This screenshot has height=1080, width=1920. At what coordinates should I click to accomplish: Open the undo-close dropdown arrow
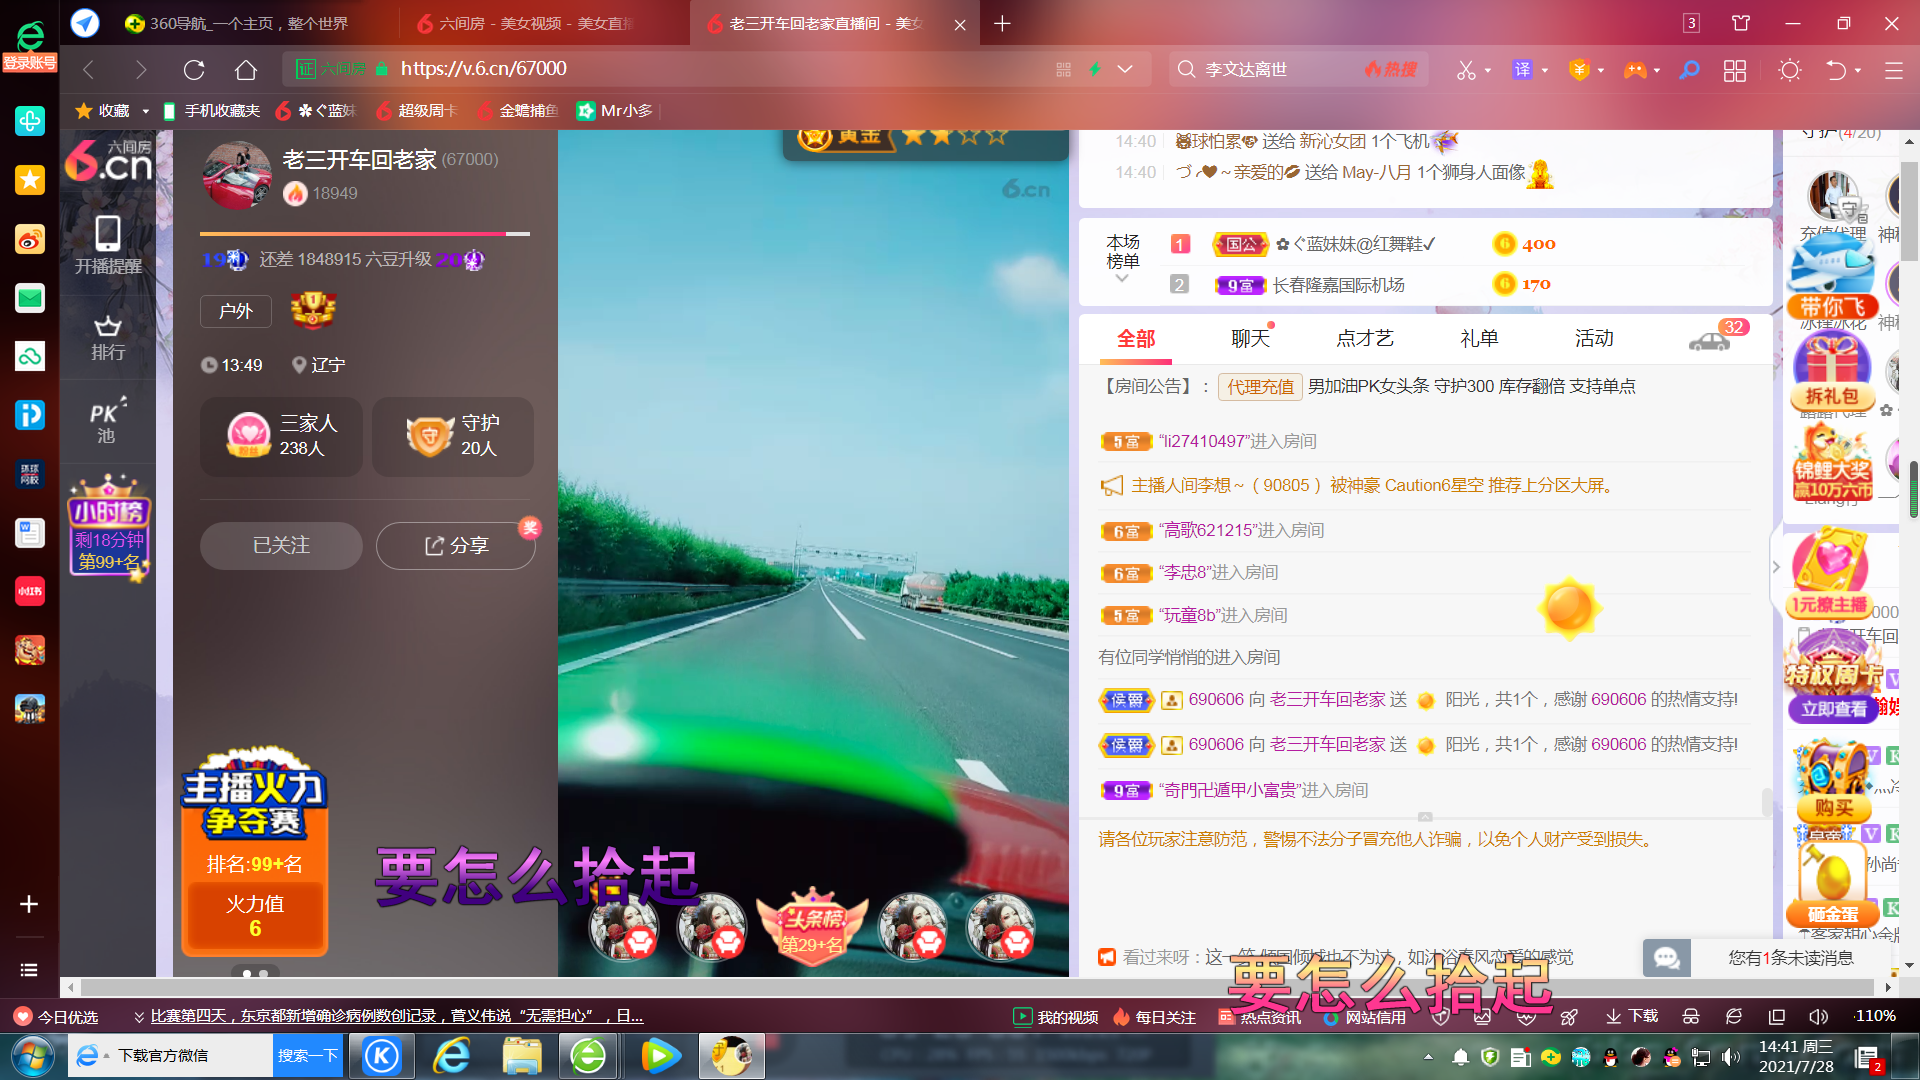(1858, 71)
